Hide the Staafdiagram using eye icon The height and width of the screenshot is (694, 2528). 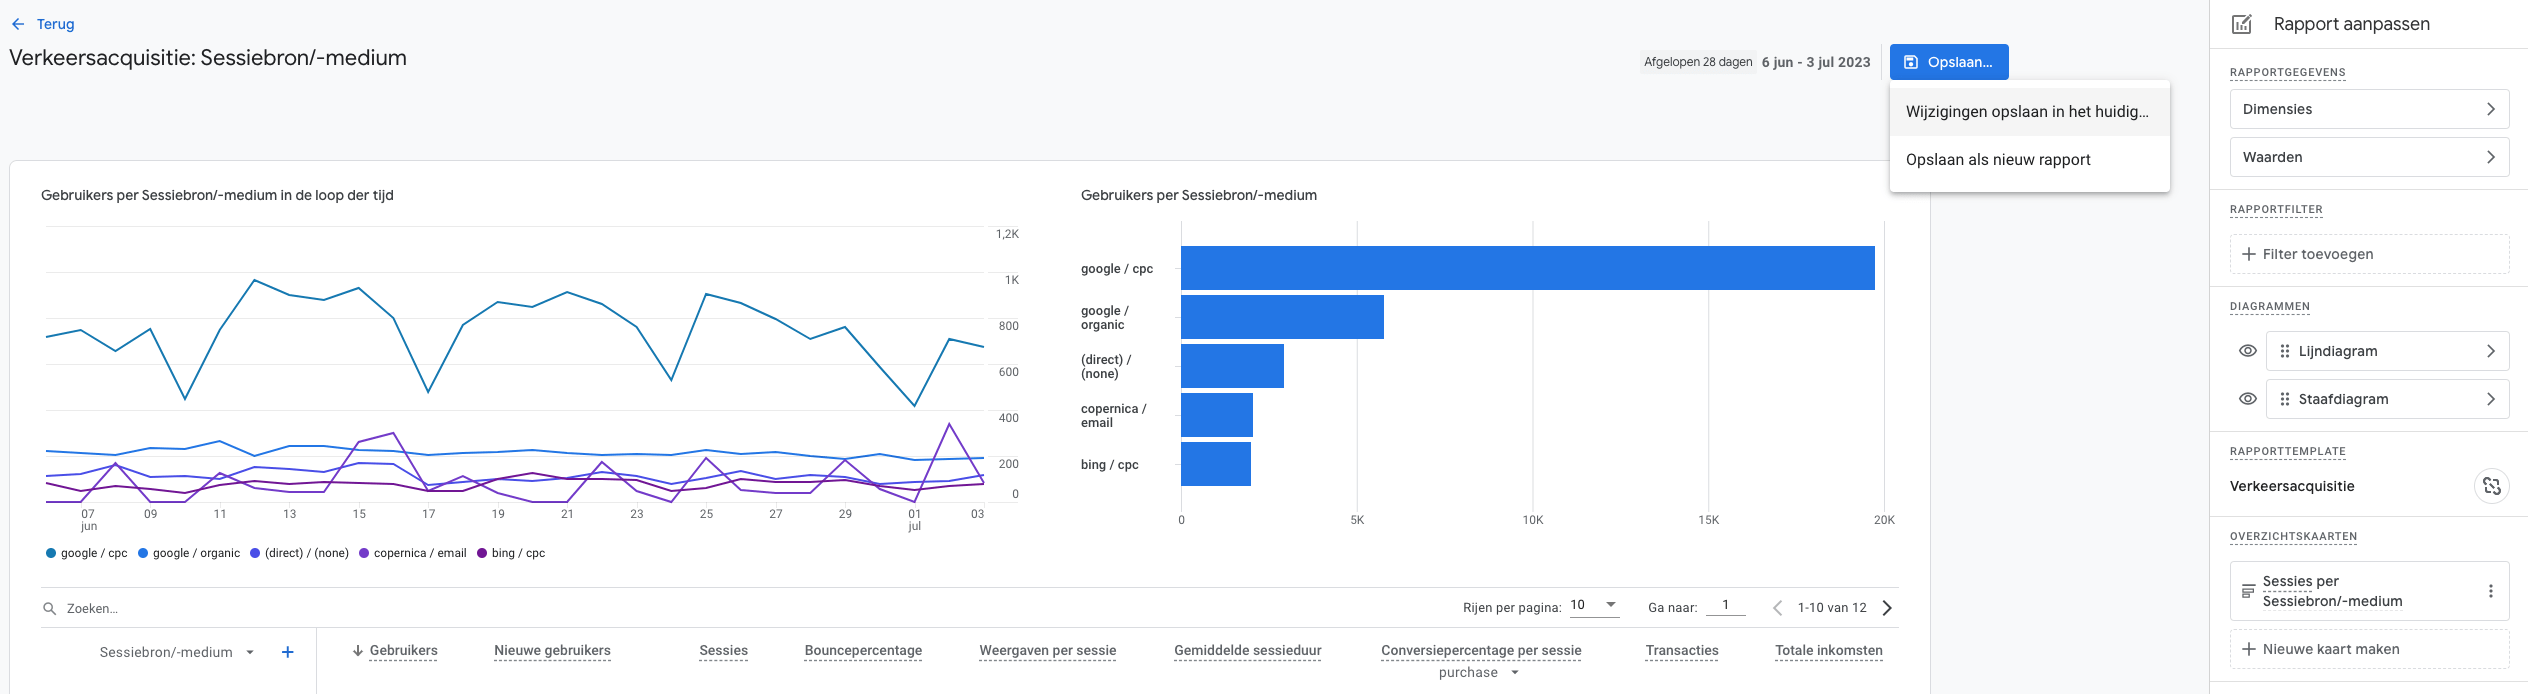pyautogui.click(x=2247, y=399)
